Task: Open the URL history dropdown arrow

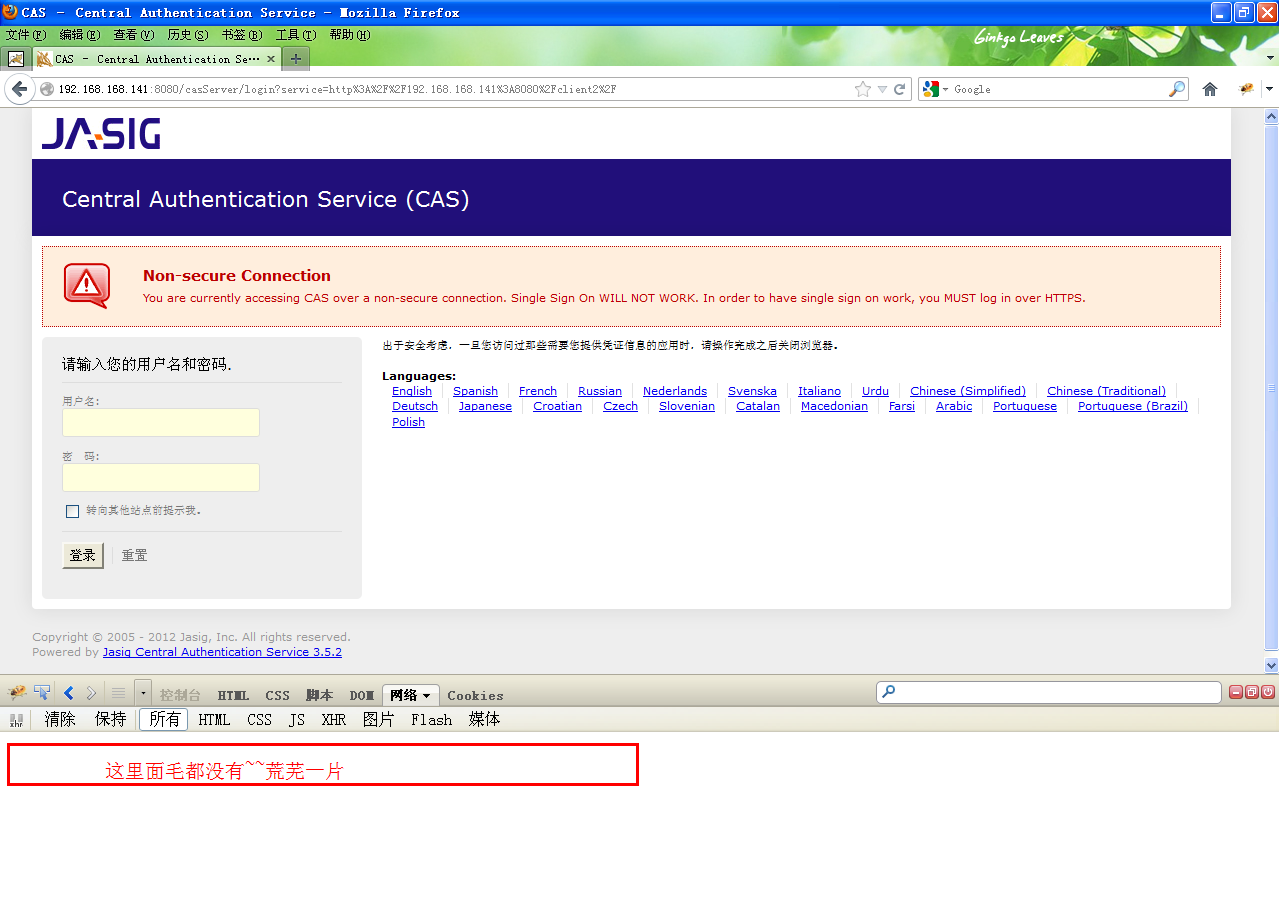Action: tap(882, 89)
